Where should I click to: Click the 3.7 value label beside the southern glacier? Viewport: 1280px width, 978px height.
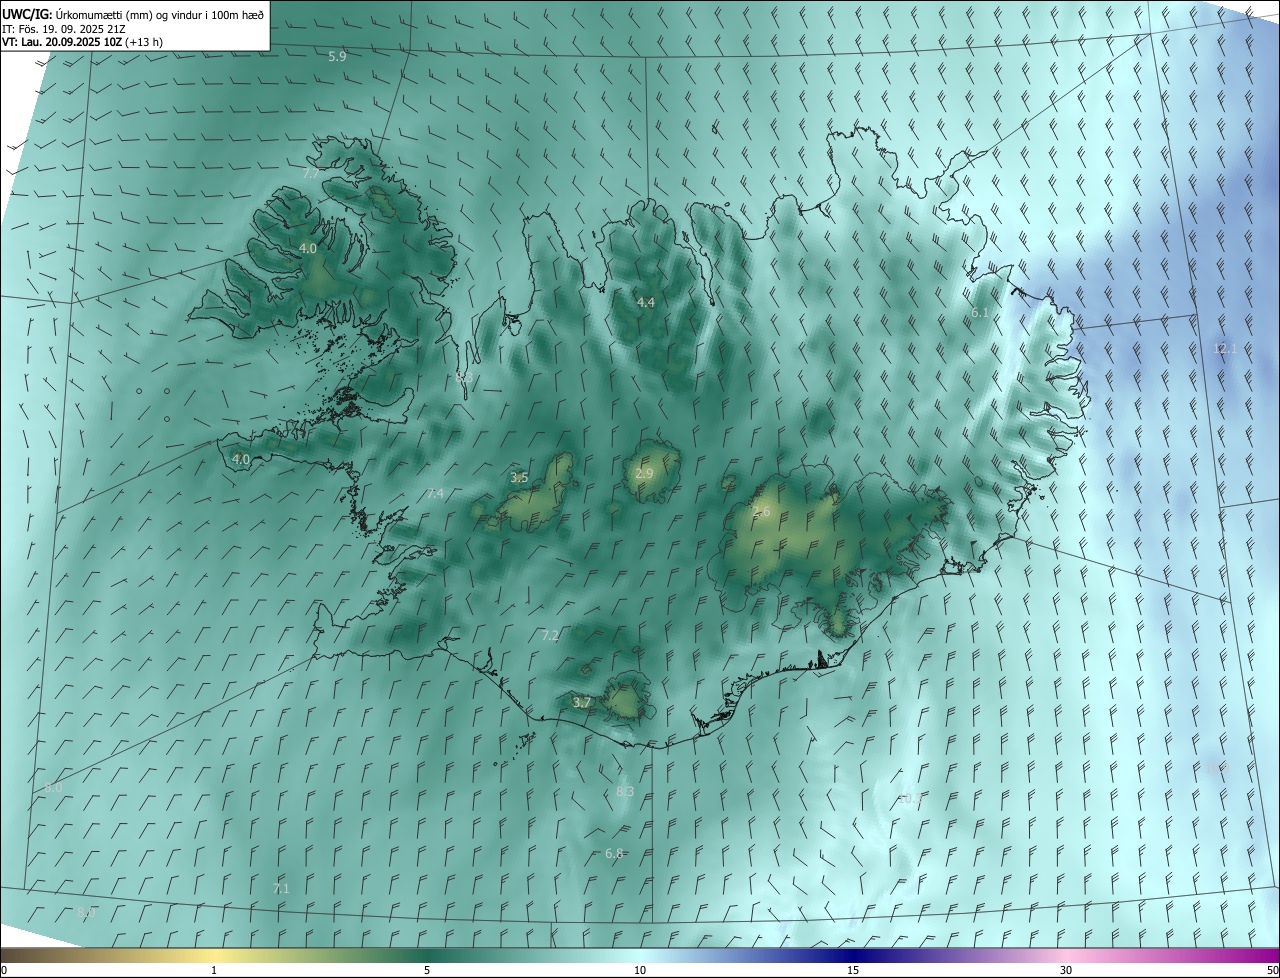tap(582, 703)
